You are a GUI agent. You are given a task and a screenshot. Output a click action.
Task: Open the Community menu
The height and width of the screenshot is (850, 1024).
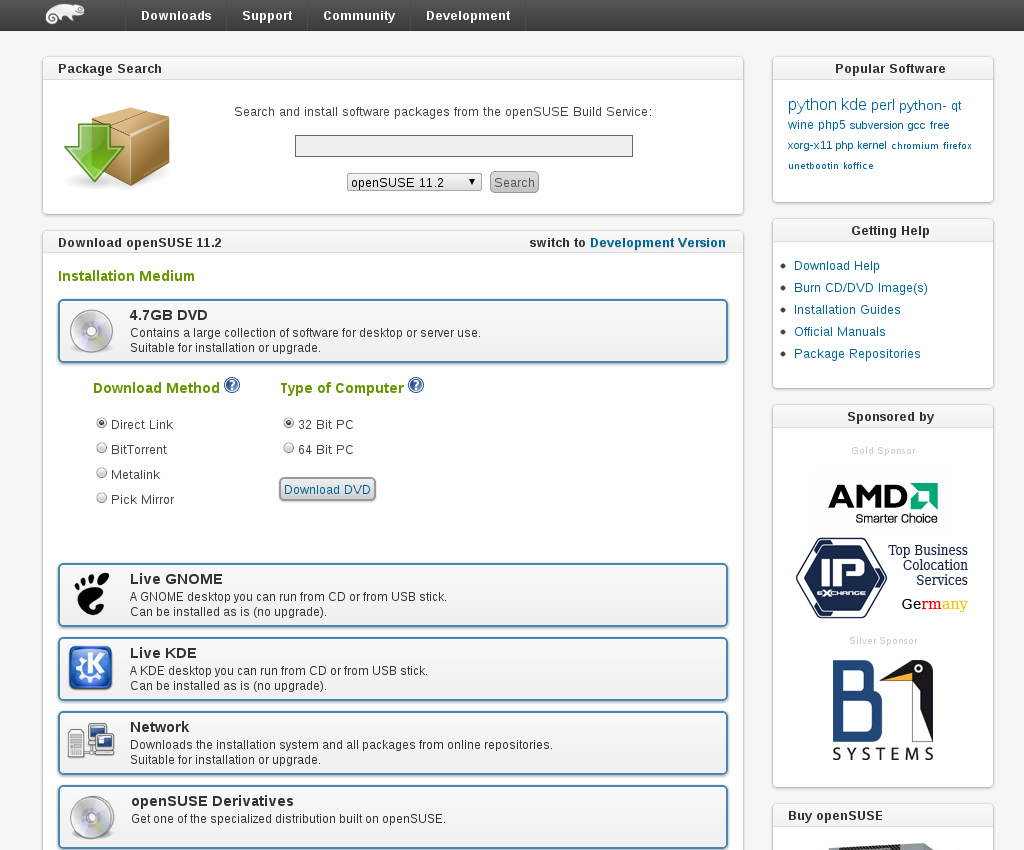tap(359, 16)
